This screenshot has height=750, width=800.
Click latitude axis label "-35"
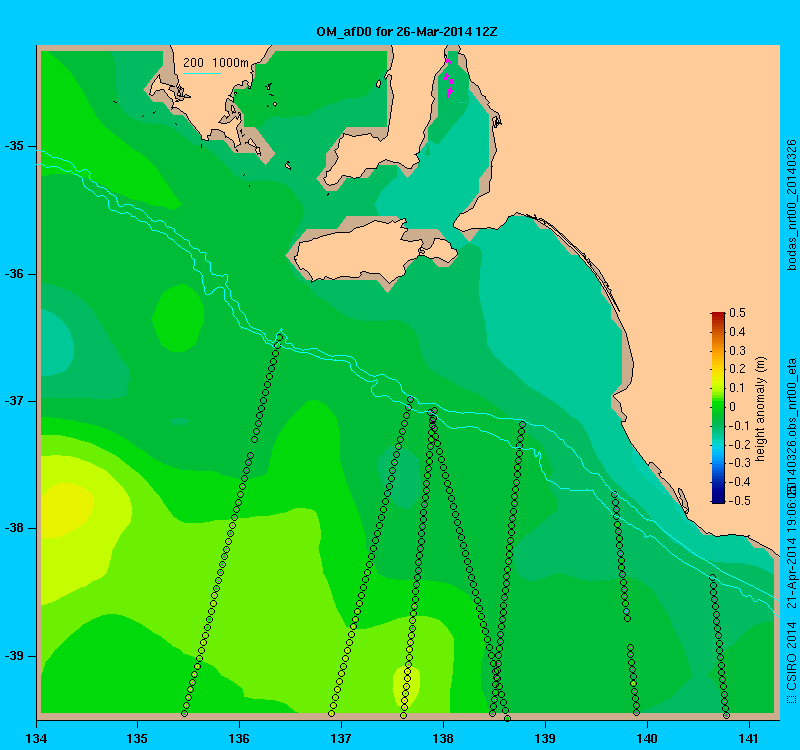click(x=14, y=146)
